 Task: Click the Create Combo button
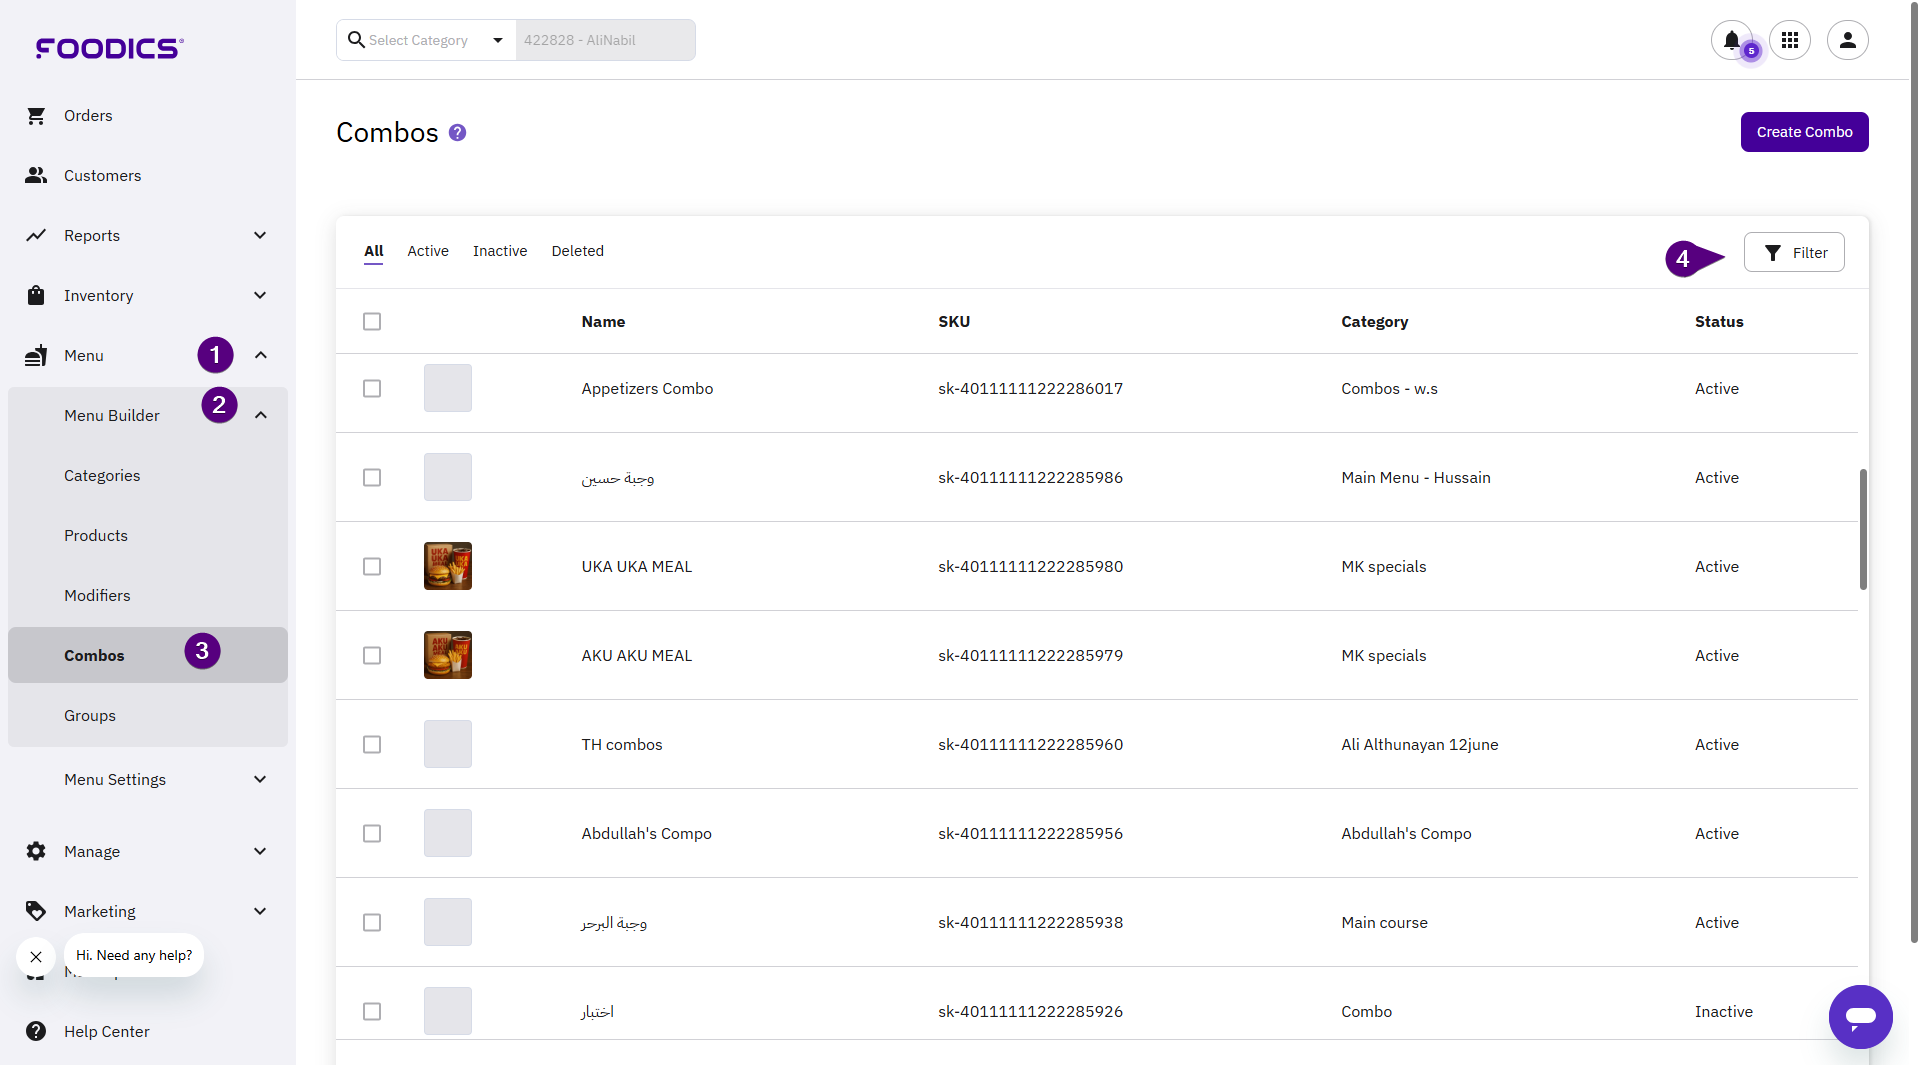[1804, 132]
